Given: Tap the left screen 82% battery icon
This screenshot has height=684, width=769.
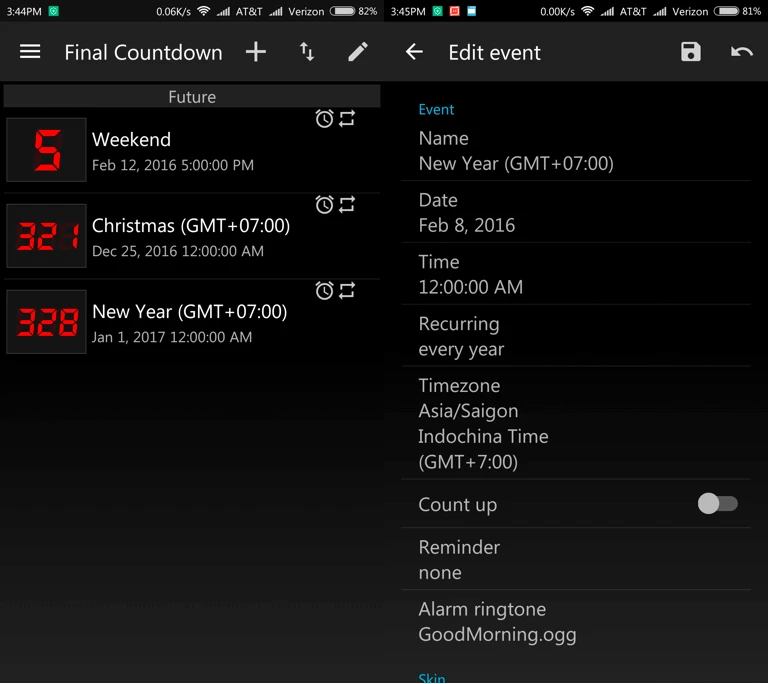Looking at the screenshot, I should (x=342, y=11).
